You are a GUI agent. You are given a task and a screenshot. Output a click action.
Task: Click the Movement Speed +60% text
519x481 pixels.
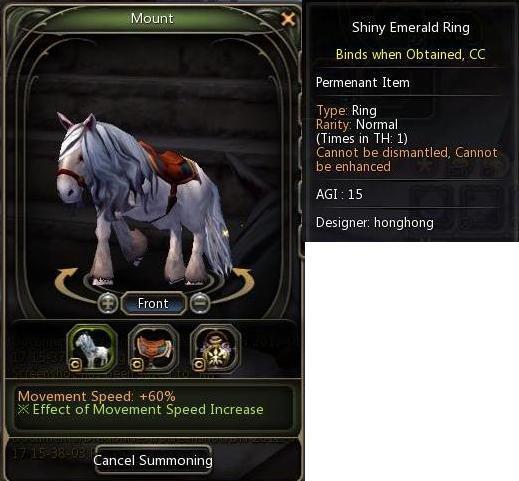[97, 396]
